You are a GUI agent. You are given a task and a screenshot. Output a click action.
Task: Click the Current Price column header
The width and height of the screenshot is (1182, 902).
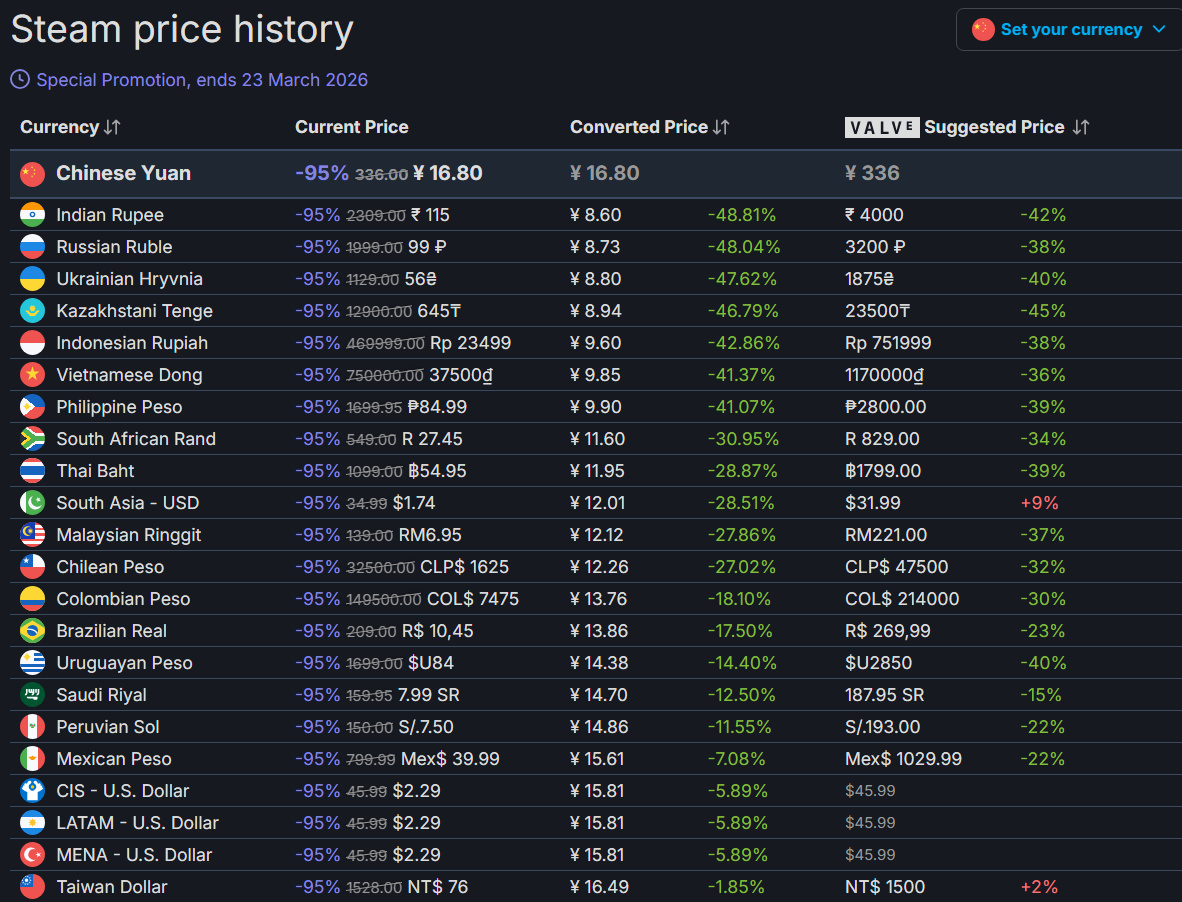click(x=351, y=127)
